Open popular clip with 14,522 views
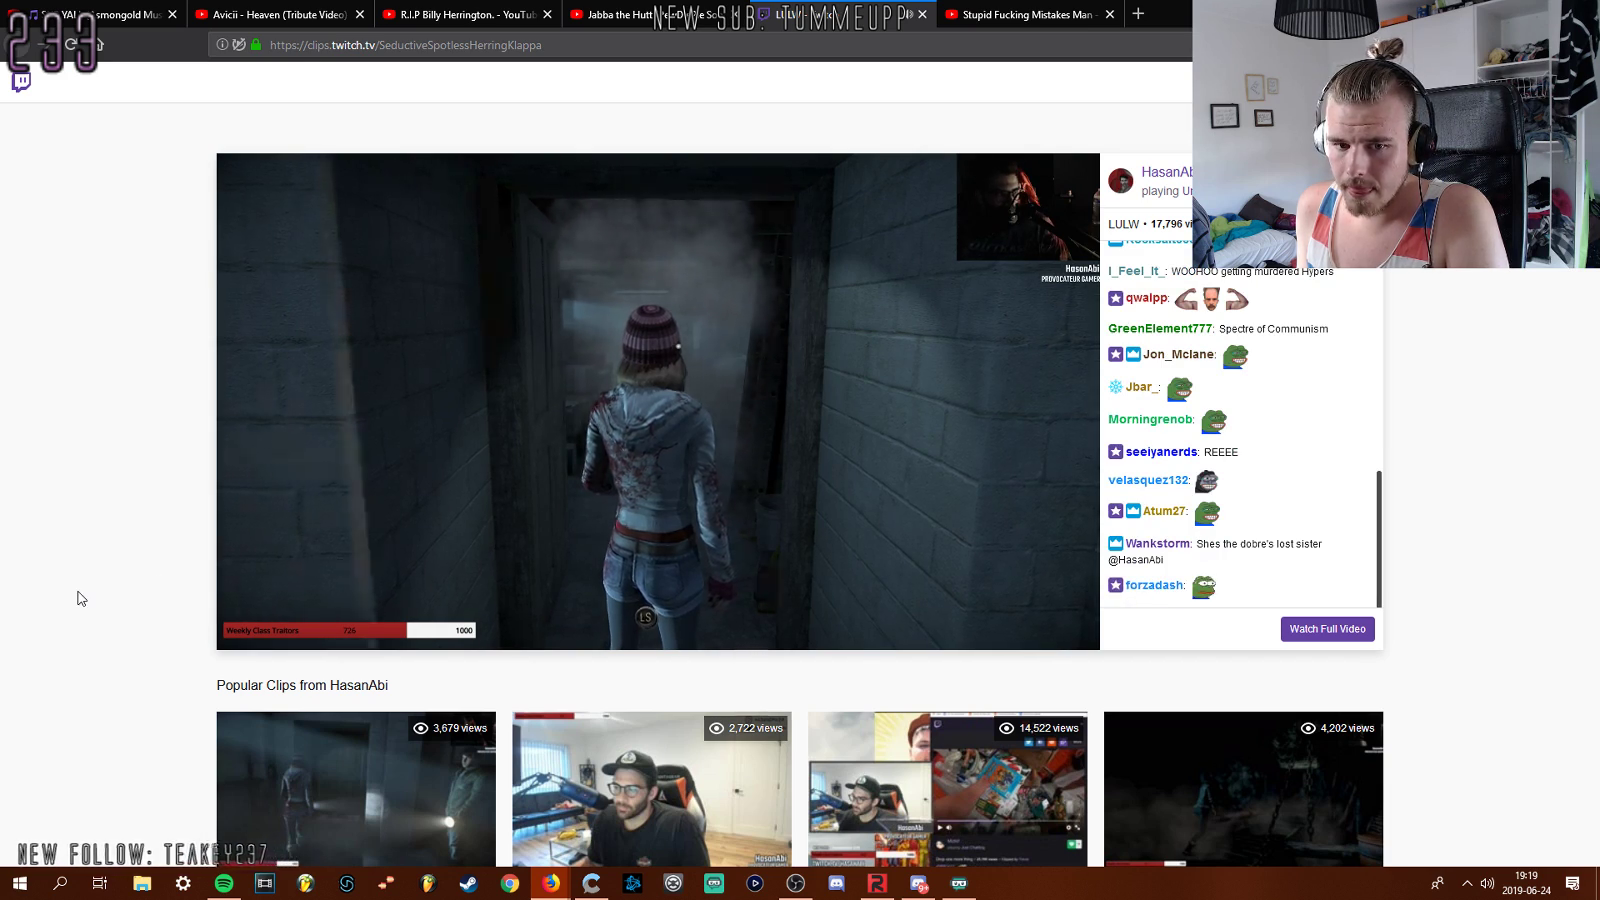The image size is (1600, 900). tap(948, 789)
